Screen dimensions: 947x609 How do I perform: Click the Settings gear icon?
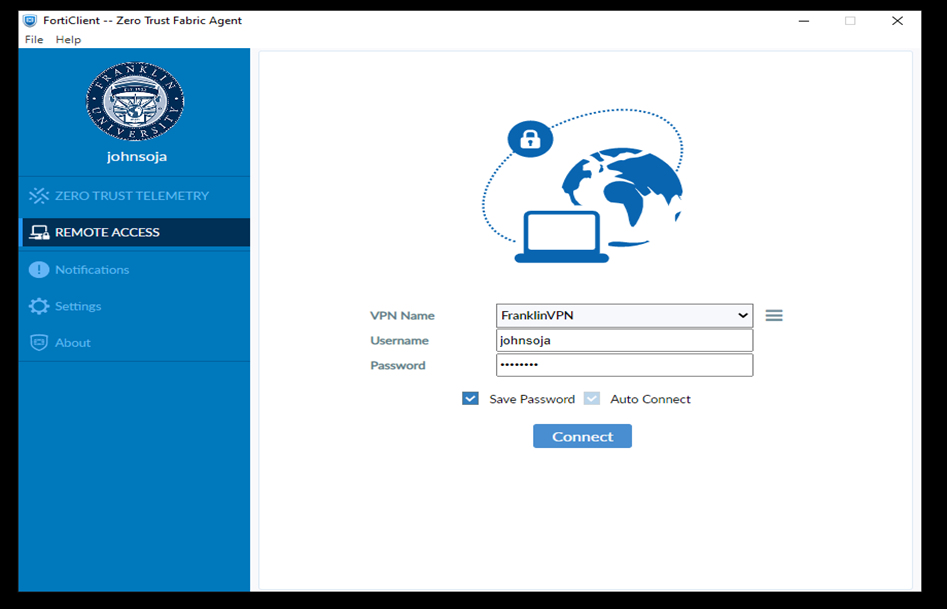click(39, 306)
